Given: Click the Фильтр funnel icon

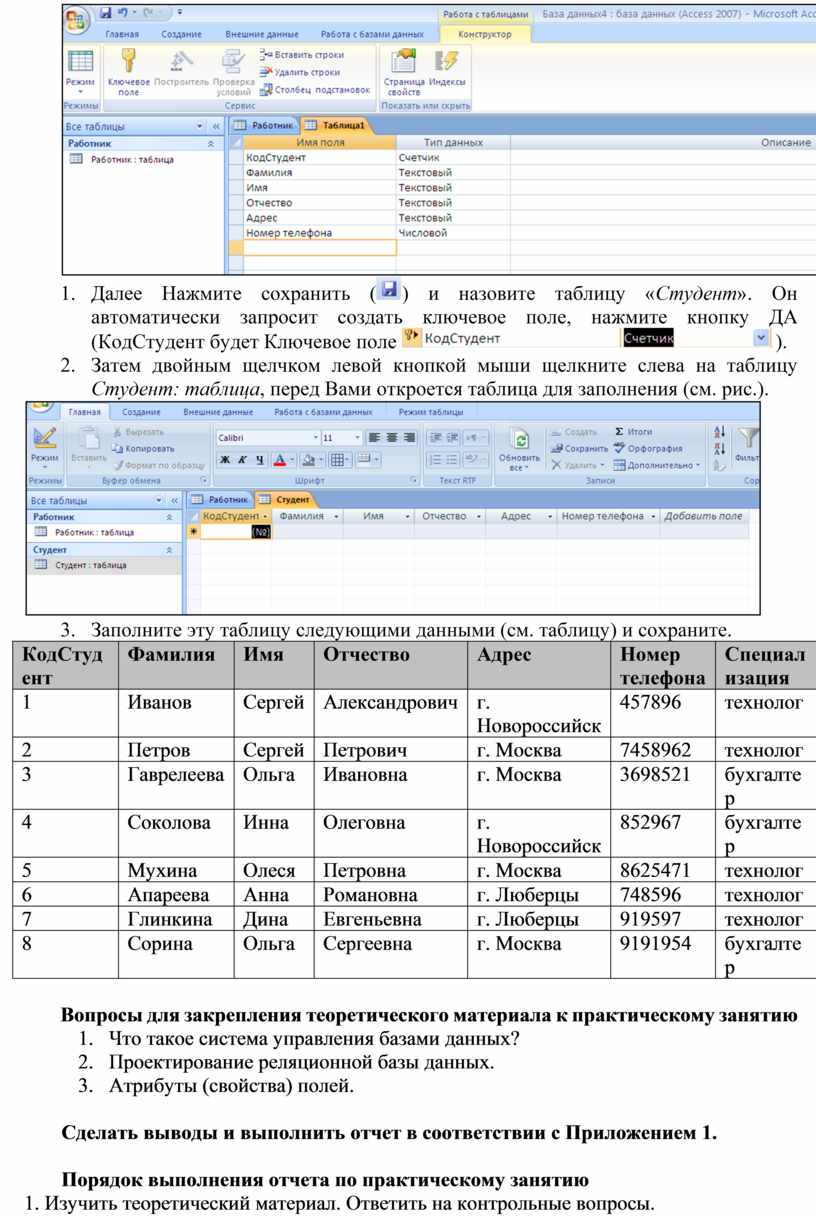Looking at the screenshot, I should tap(748, 438).
